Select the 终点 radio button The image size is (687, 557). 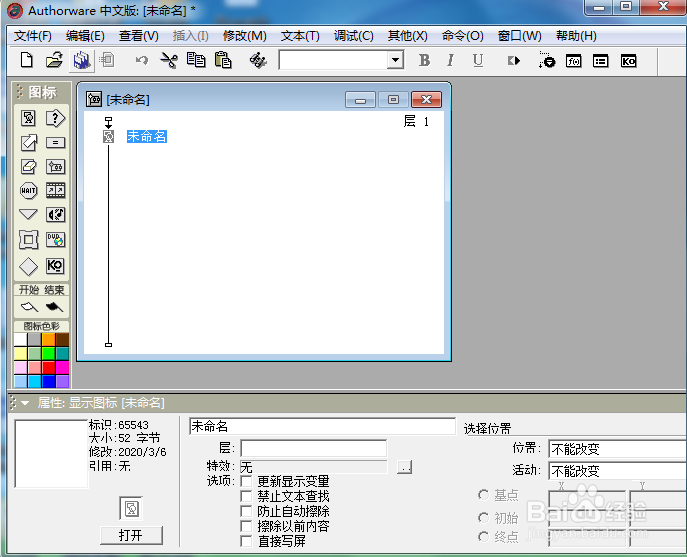coord(484,536)
